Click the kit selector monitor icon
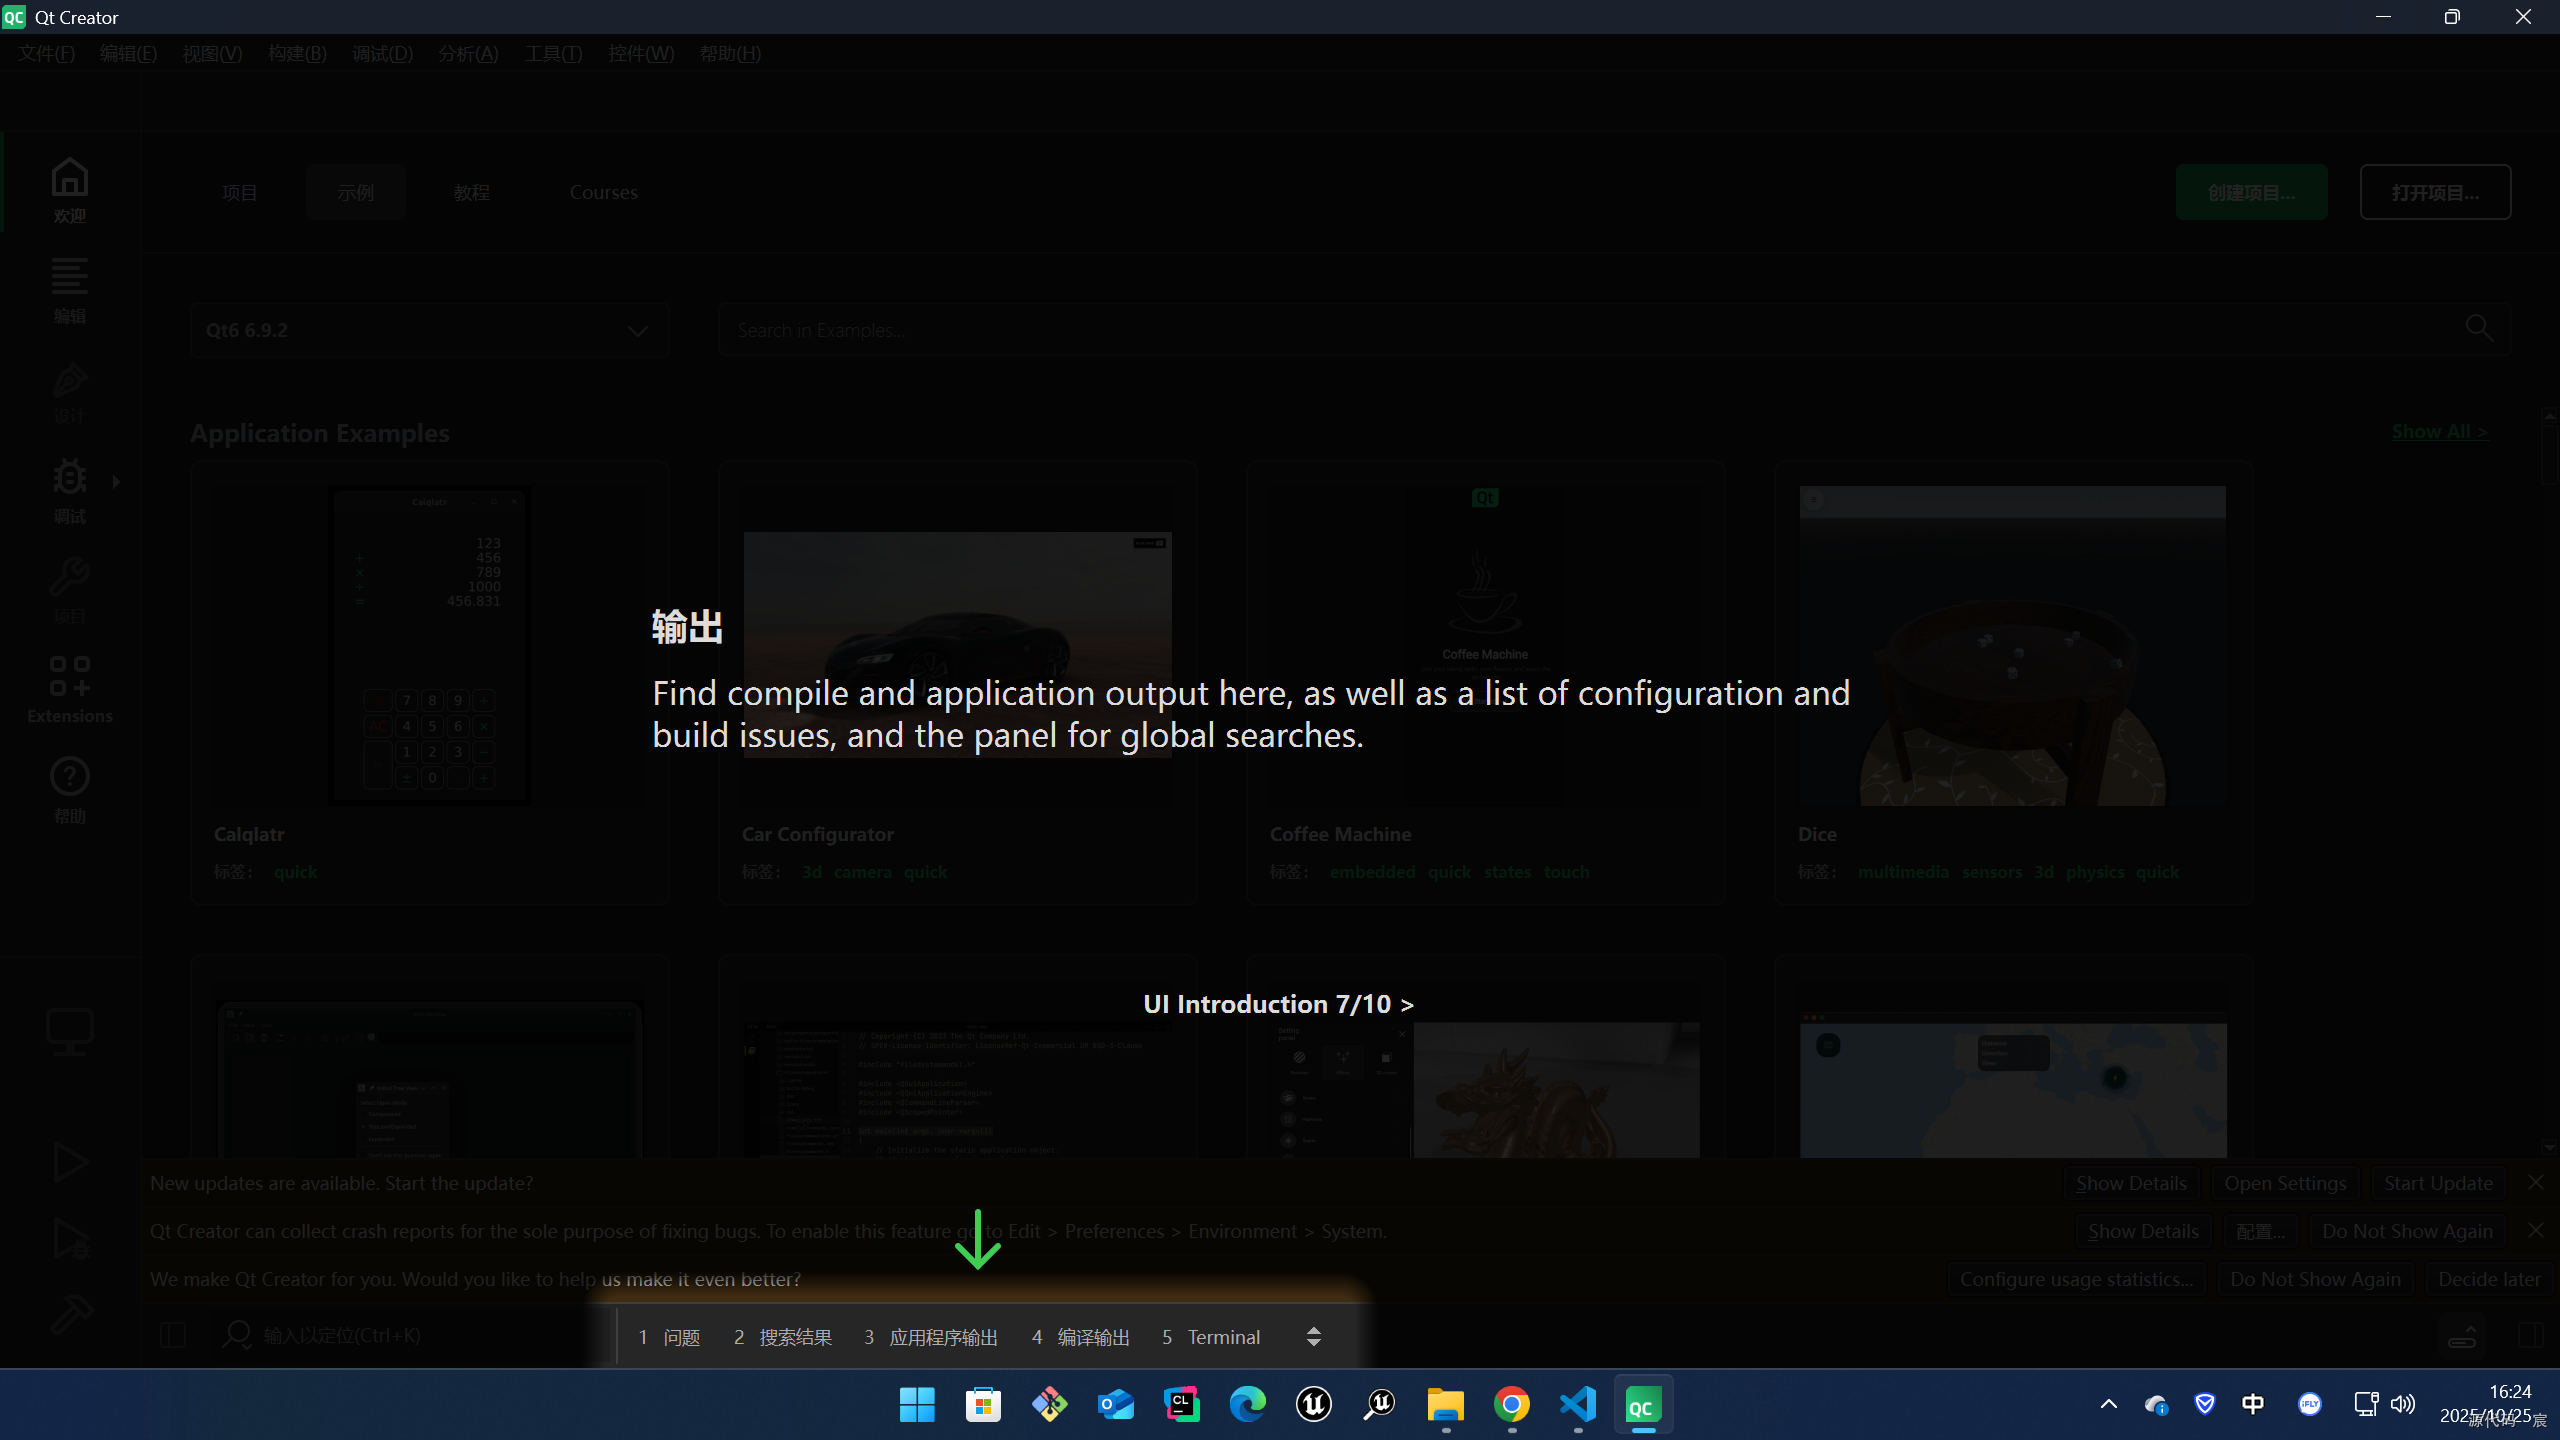The height and width of the screenshot is (1440, 2560). (x=69, y=1032)
